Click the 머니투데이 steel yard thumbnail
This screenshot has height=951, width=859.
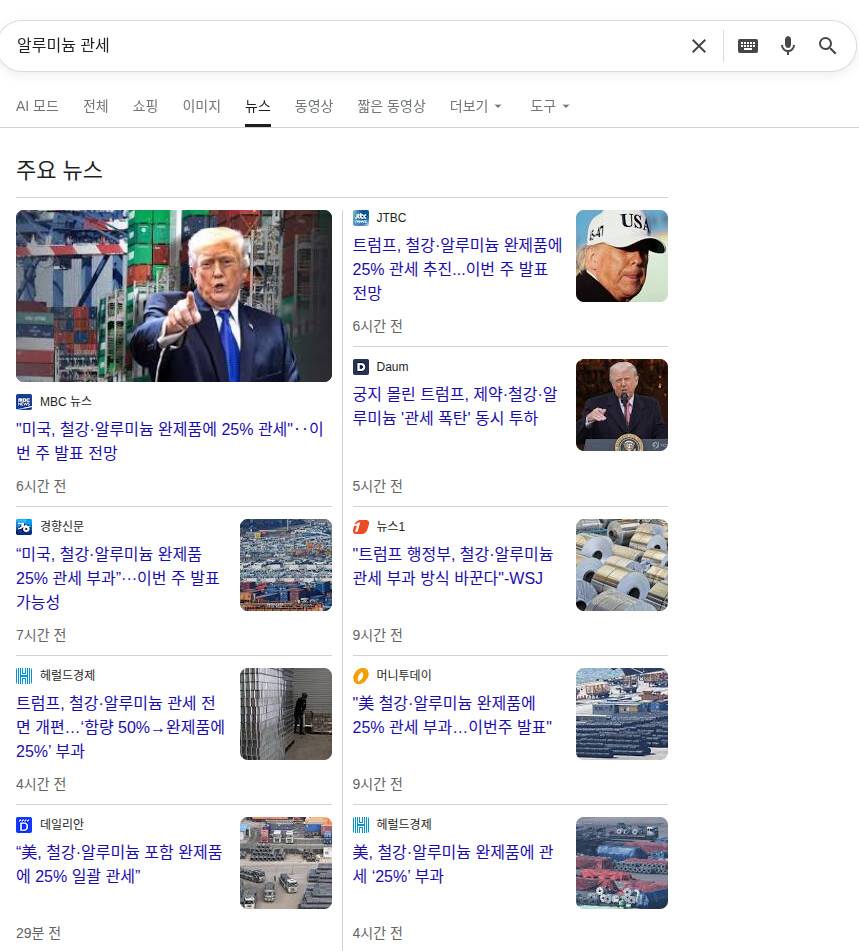pos(622,714)
